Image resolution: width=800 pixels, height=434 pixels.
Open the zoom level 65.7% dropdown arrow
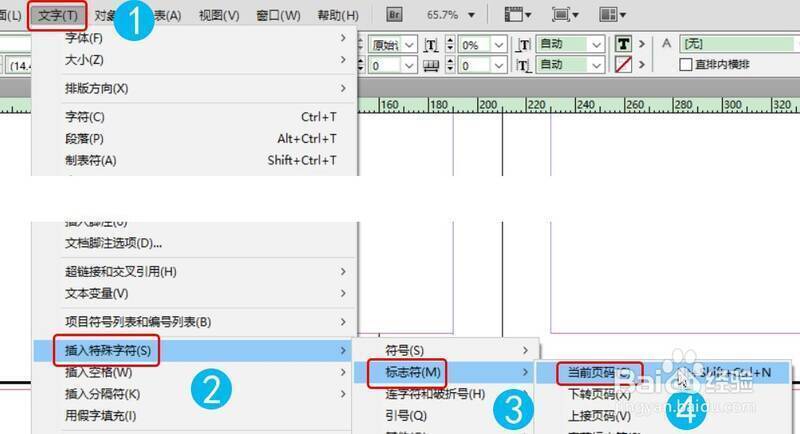[471, 15]
